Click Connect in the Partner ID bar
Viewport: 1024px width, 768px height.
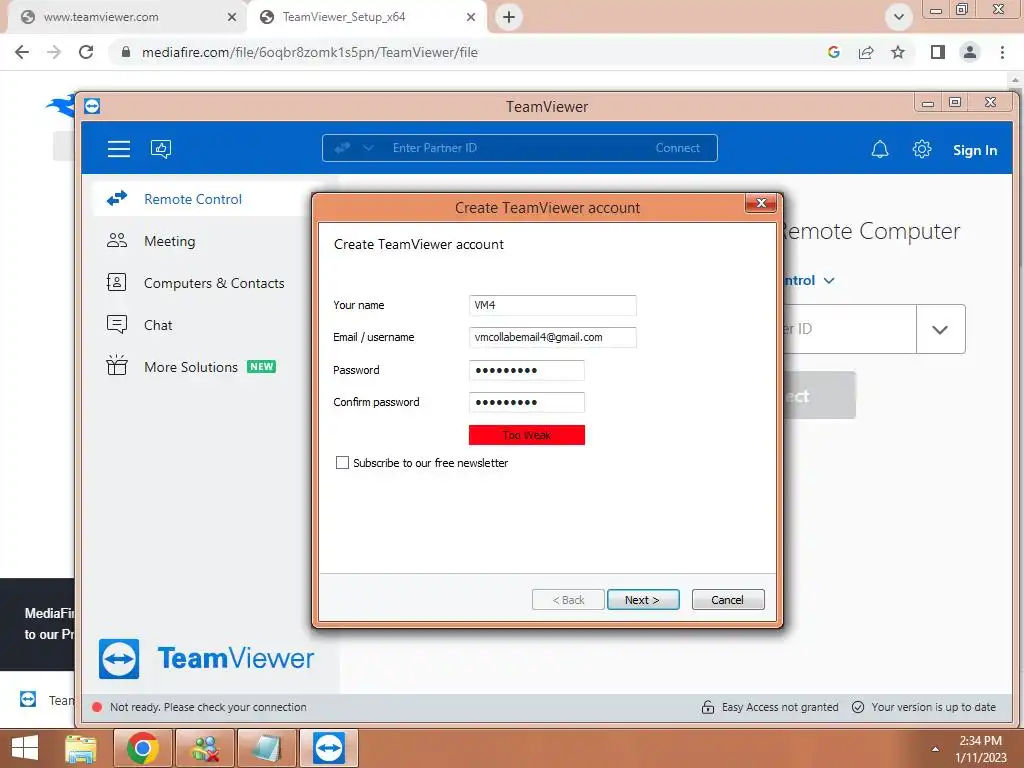(677, 148)
